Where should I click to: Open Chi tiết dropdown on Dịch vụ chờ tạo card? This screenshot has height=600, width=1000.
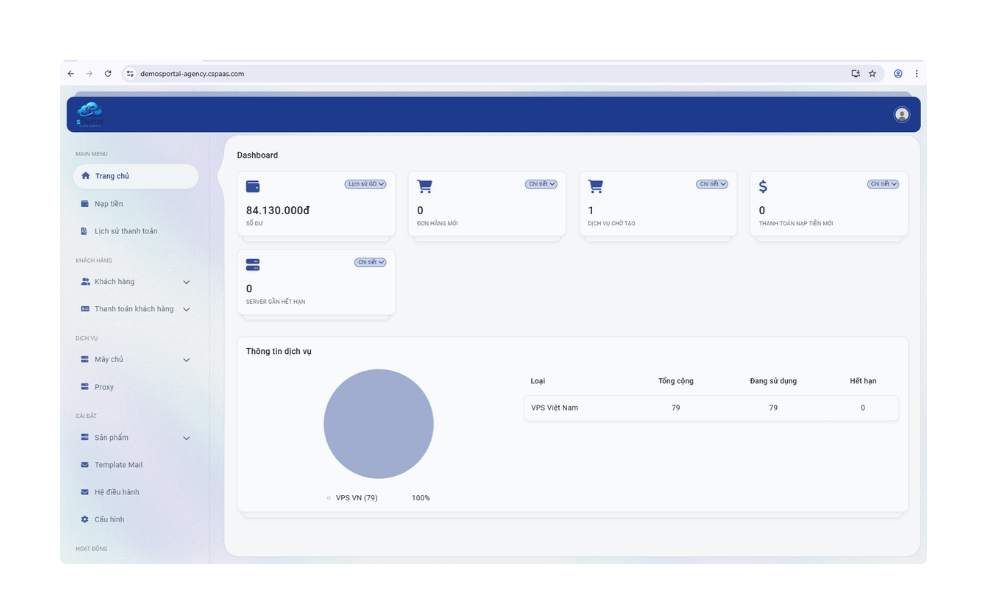point(712,184)
